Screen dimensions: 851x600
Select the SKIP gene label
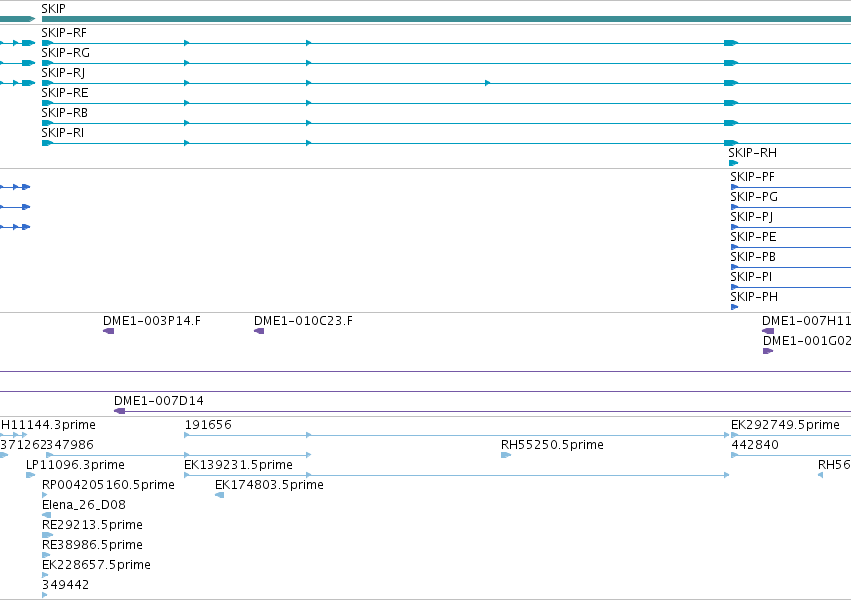[53, 9]
